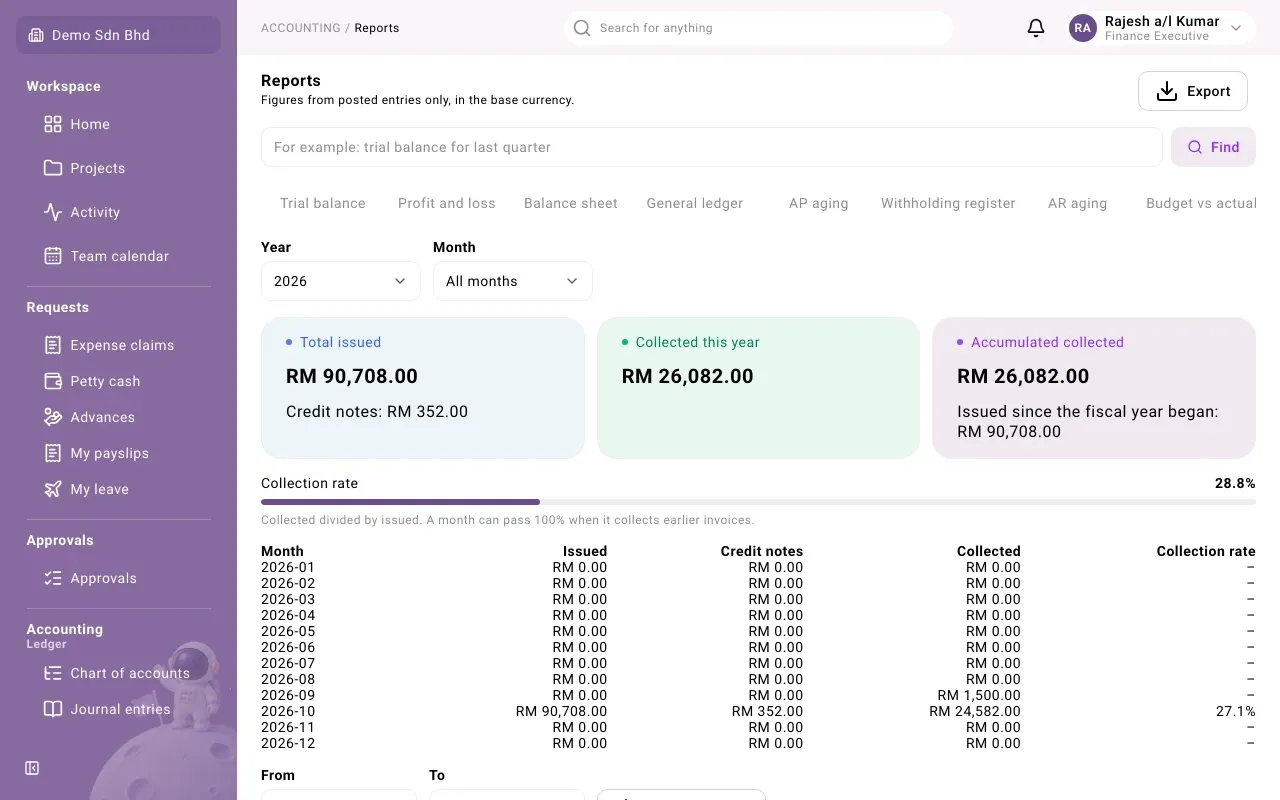Click the 27.1% collection rate cell
Viewport: 1280px width, 800px height.
[x=1235, y=711]
